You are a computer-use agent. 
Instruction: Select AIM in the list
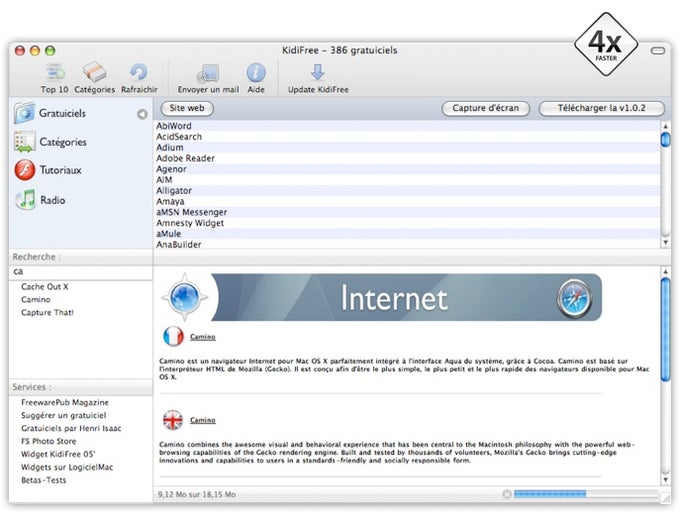coord(407,180)
